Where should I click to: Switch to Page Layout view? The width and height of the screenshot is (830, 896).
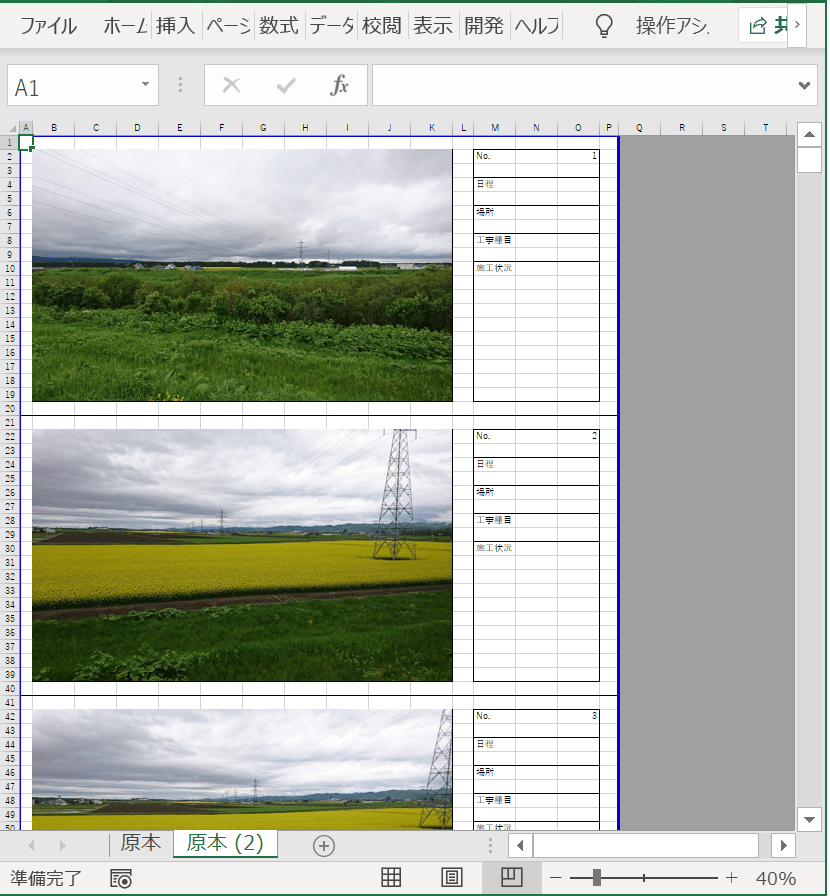tap(451, 878)
